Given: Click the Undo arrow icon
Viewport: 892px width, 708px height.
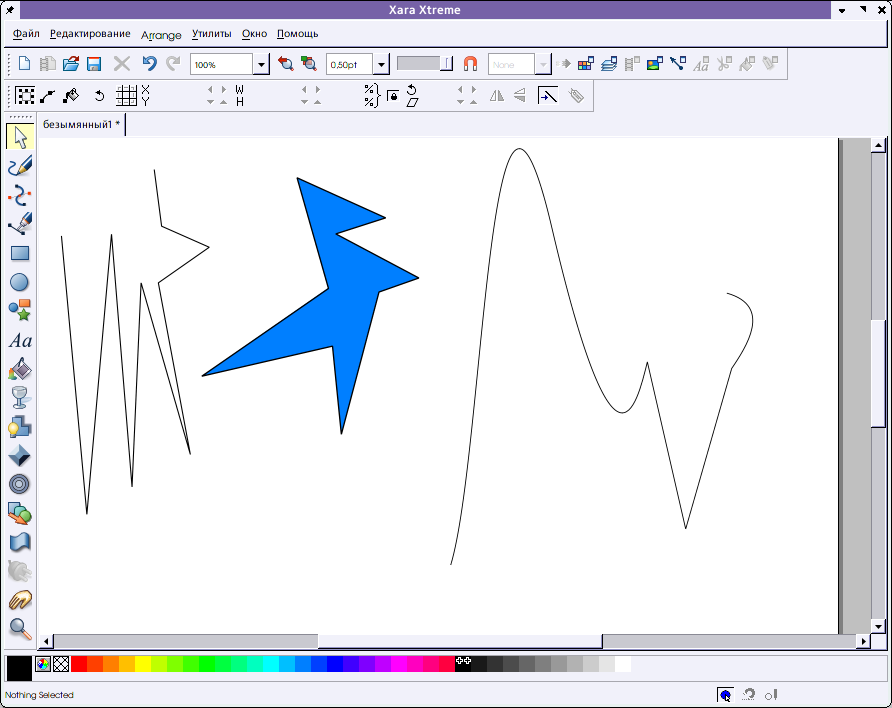Looking at the screenshot, I should 149,64.
